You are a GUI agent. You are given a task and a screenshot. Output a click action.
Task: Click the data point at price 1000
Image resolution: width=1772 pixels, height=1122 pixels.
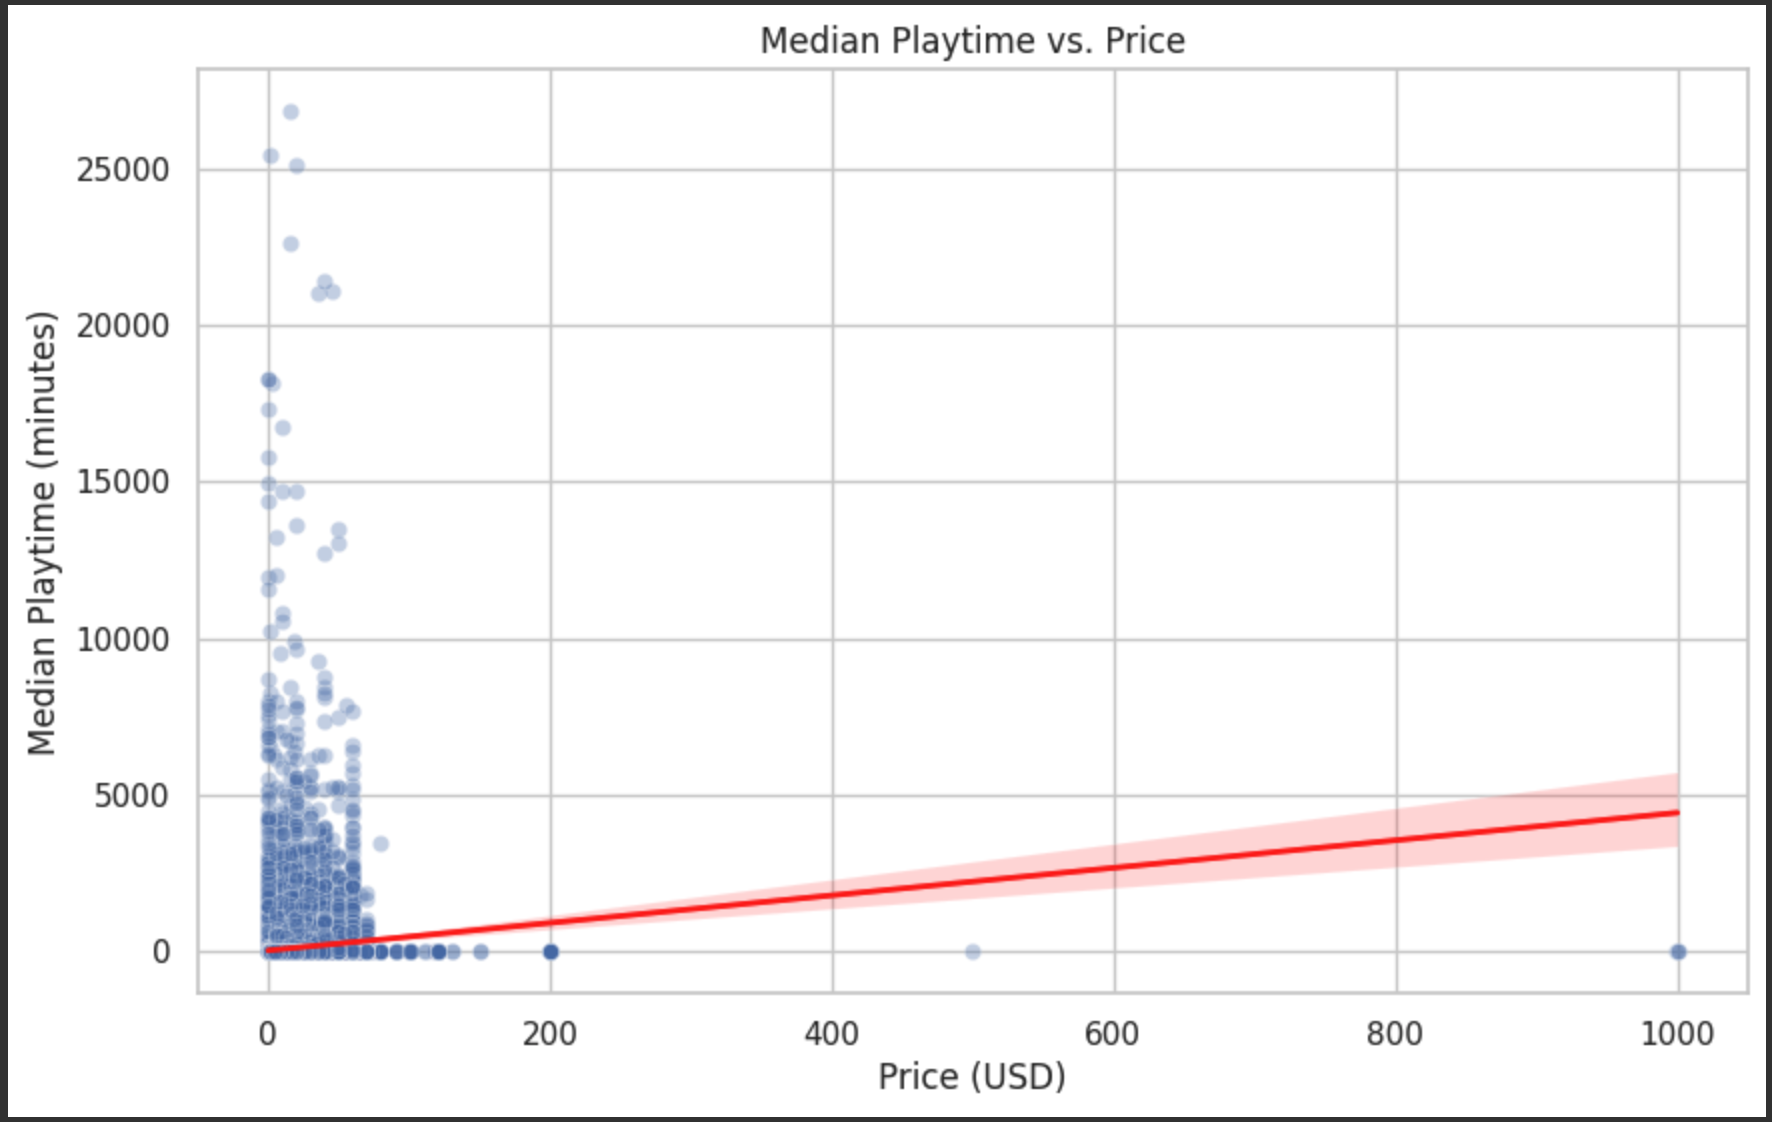point(1678,952)
